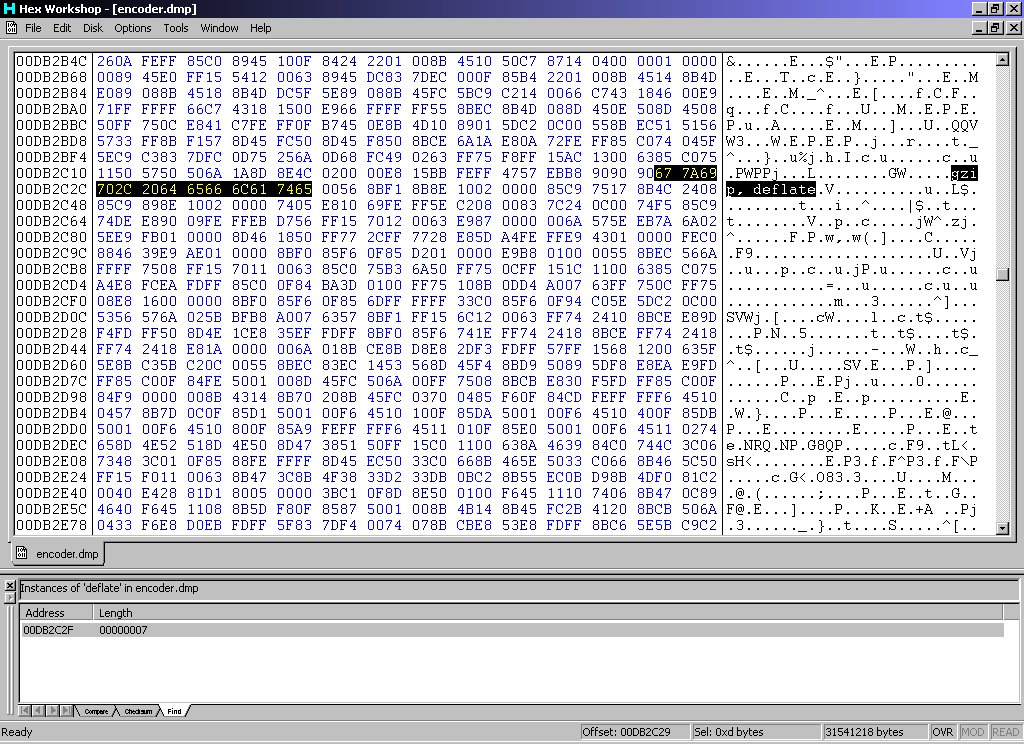
Task: Close the Find results panel
Action: pyautogui.click(x=10, y=585)
